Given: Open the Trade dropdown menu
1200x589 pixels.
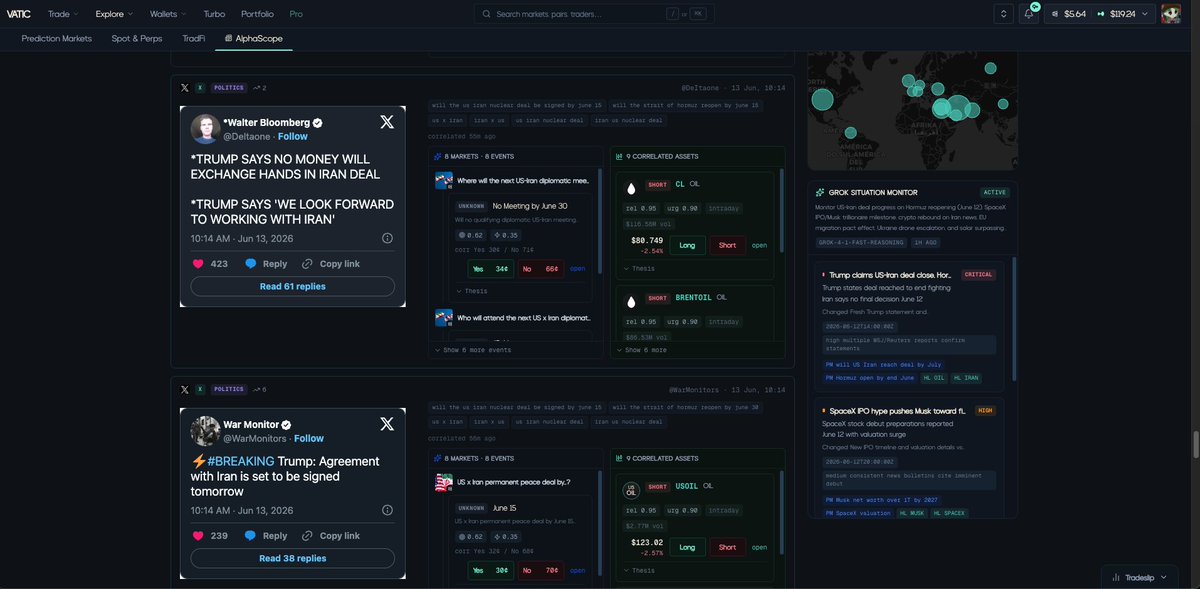Looking at the screenshot, I should click(62, 14).
